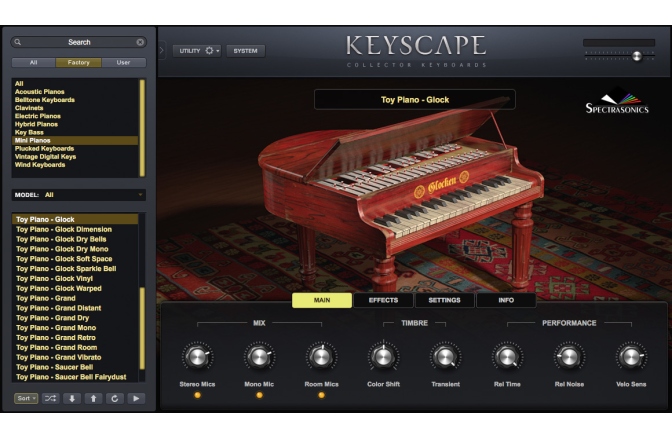Click the search magnifier icon
The width and height of the screenshot is (672, 440).
[18, 42]
